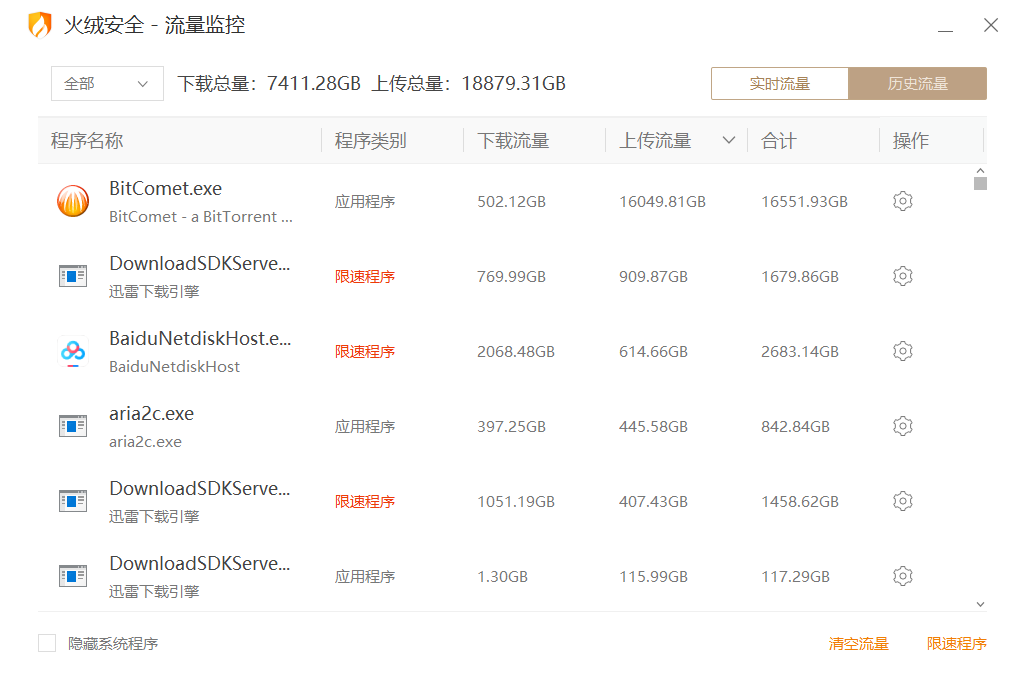Click the 上传流量 sort arrow
This screenshot has width=1025, height=675.
click(729, 141)
